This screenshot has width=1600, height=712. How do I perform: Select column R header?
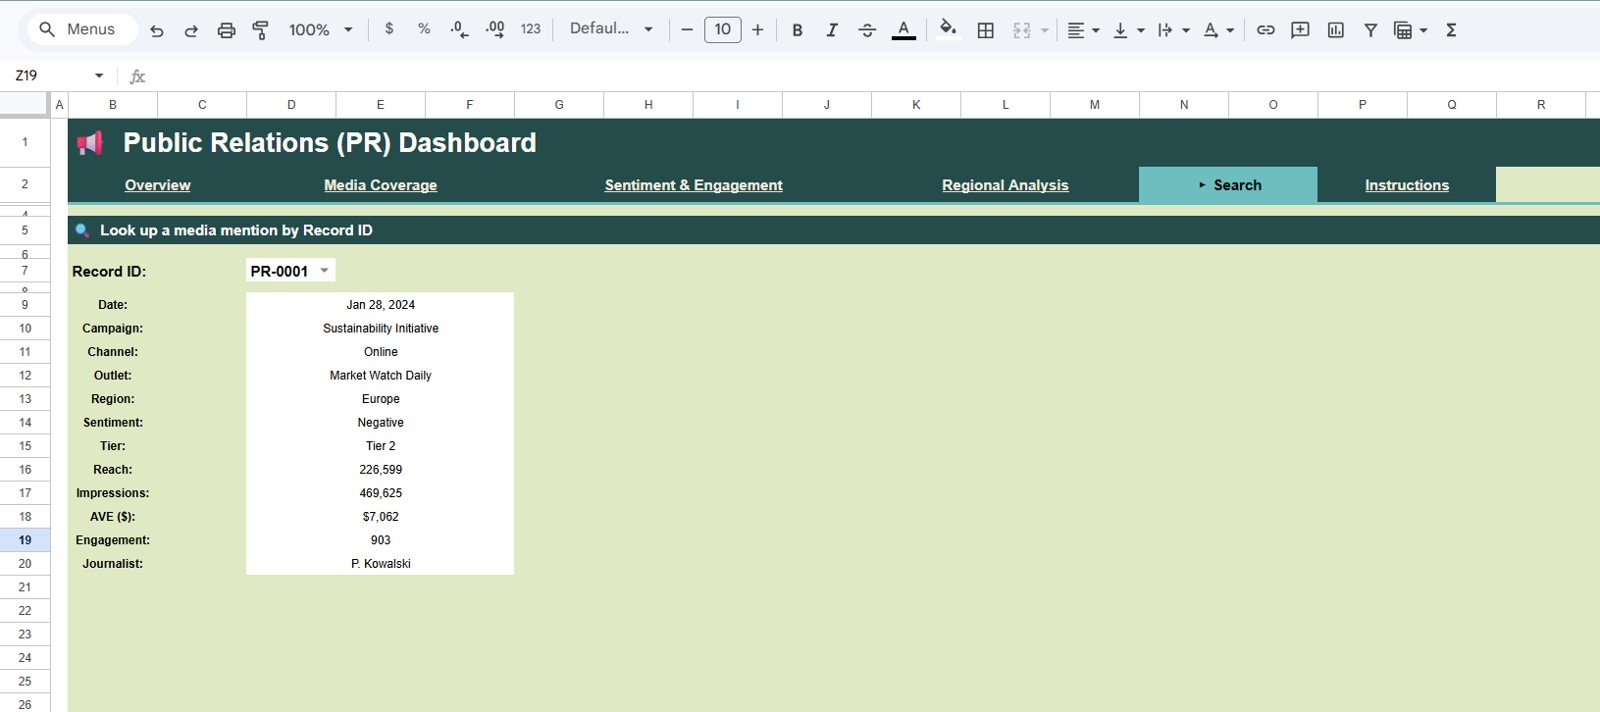(1541, 104)
